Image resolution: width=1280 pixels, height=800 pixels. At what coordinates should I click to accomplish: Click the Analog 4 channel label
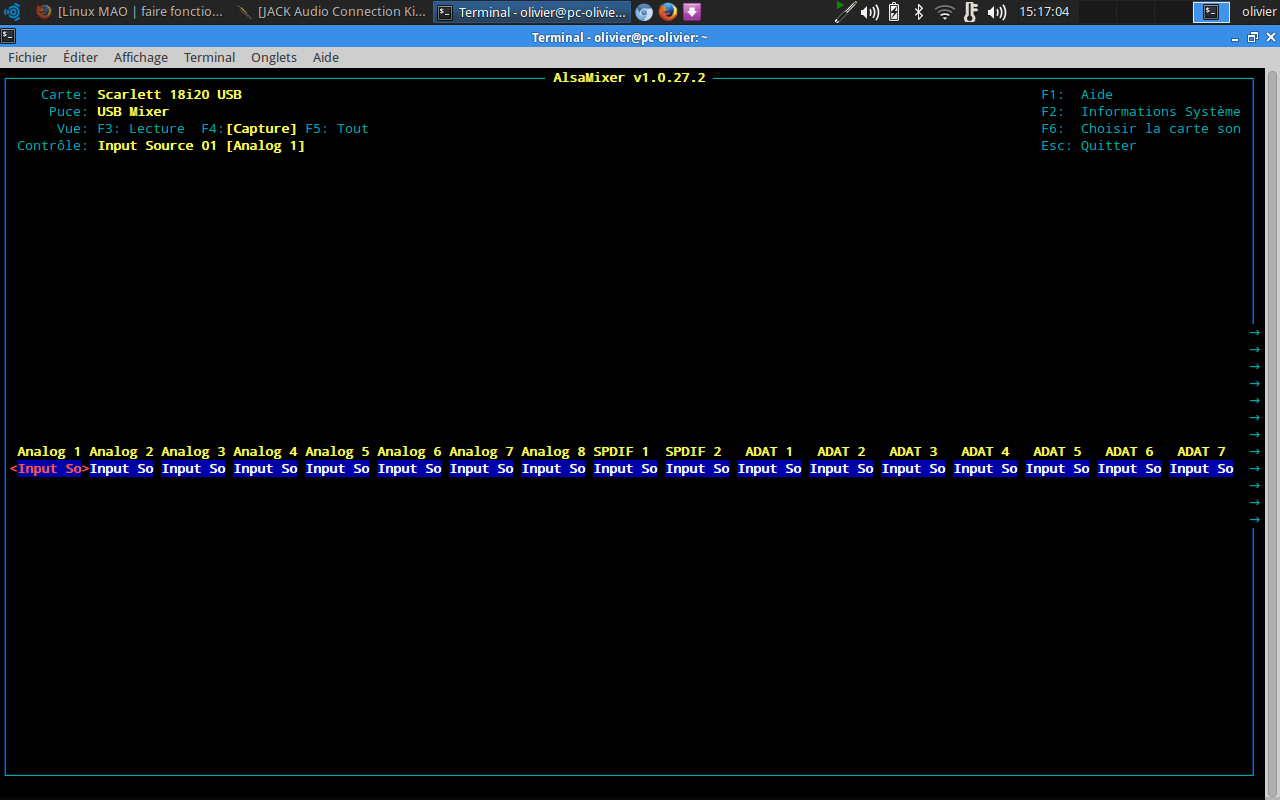pyautogui.click(x=266, y=451)
